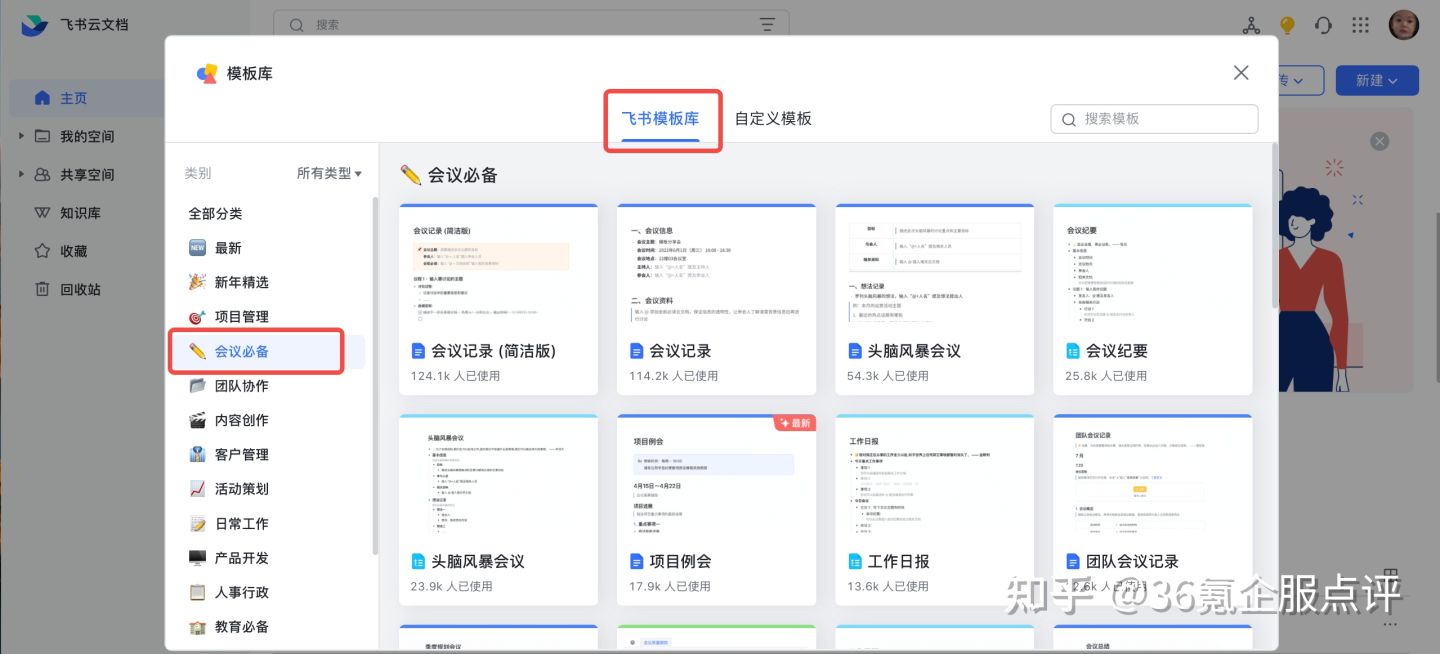The image size is (1440, 654).
Task: Open the 回收站 trash icon
Action: tap(42, 289)
